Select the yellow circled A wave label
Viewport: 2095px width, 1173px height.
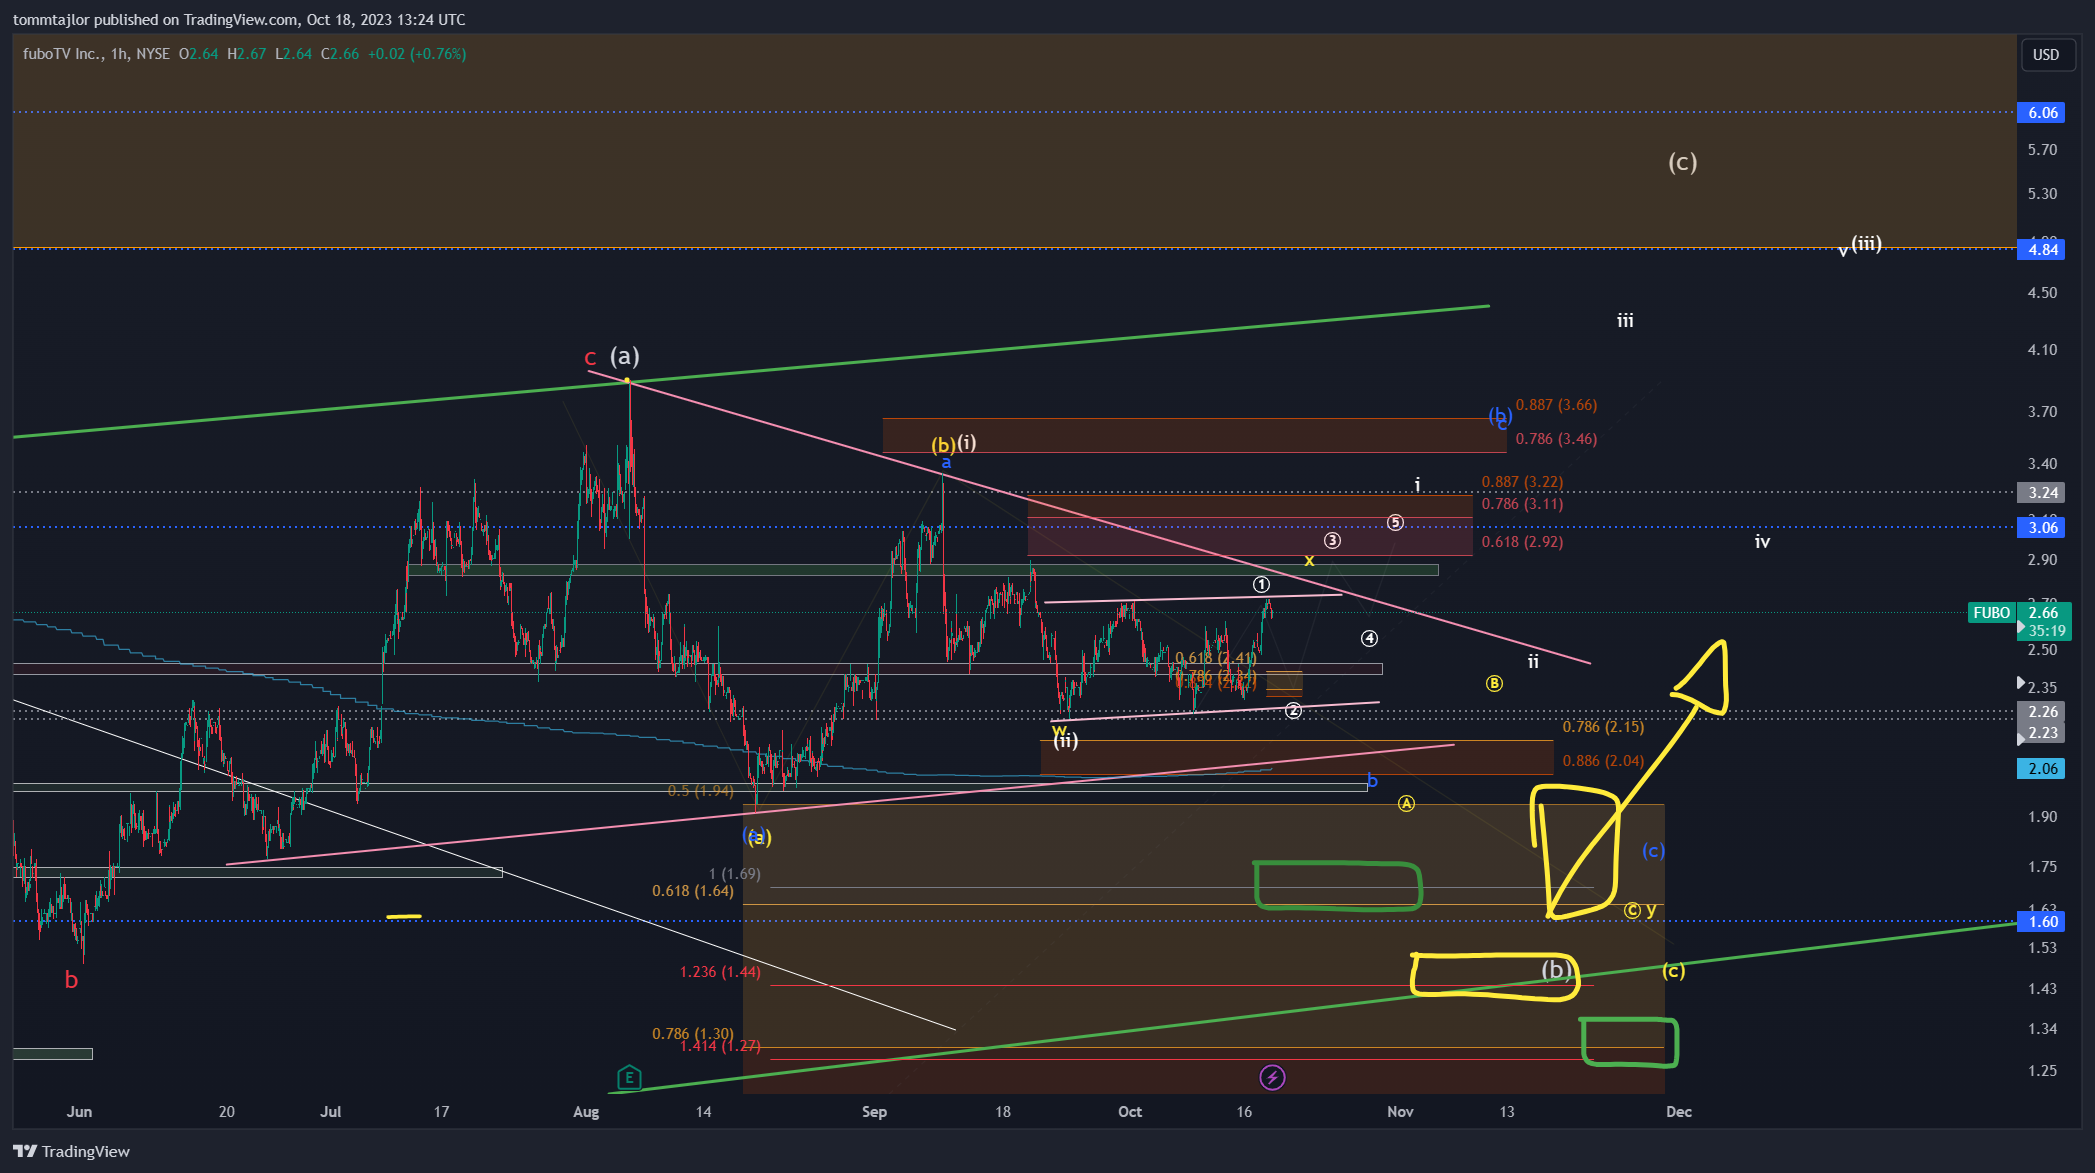click(x=1406, y=803)
